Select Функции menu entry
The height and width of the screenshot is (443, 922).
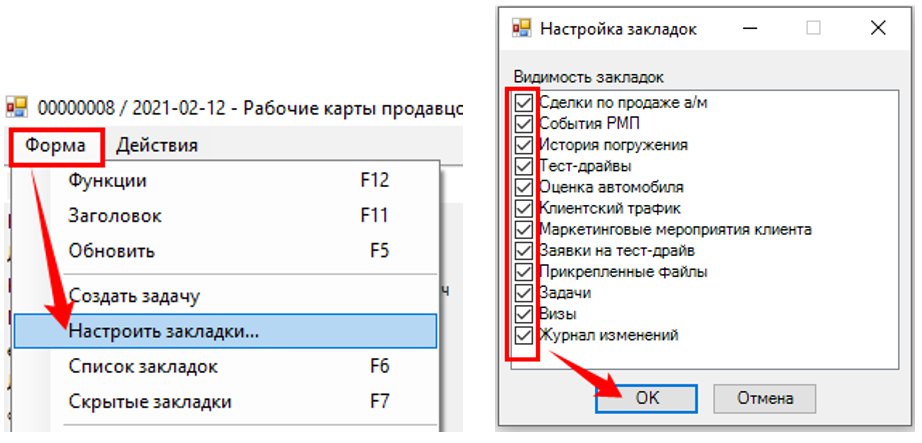107,181
